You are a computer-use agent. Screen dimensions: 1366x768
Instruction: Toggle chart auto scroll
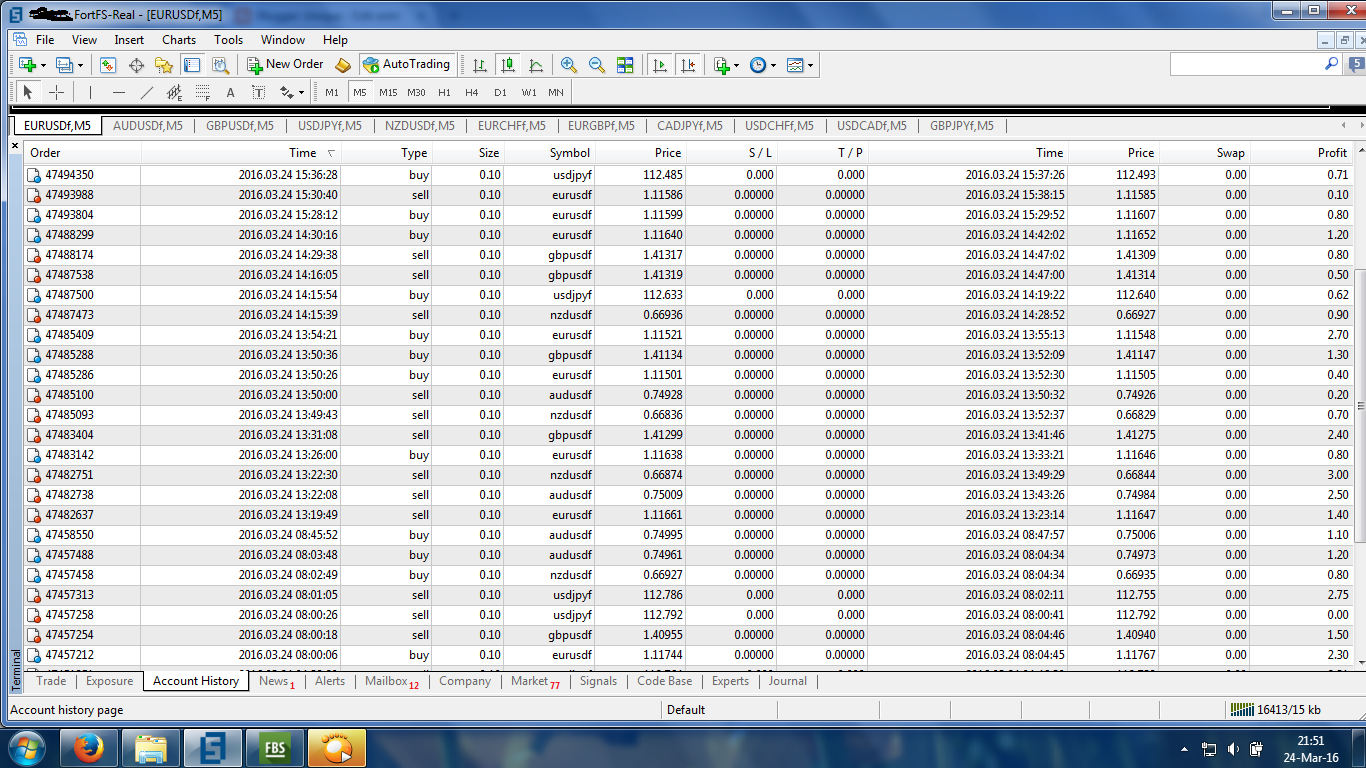point(659,65)
